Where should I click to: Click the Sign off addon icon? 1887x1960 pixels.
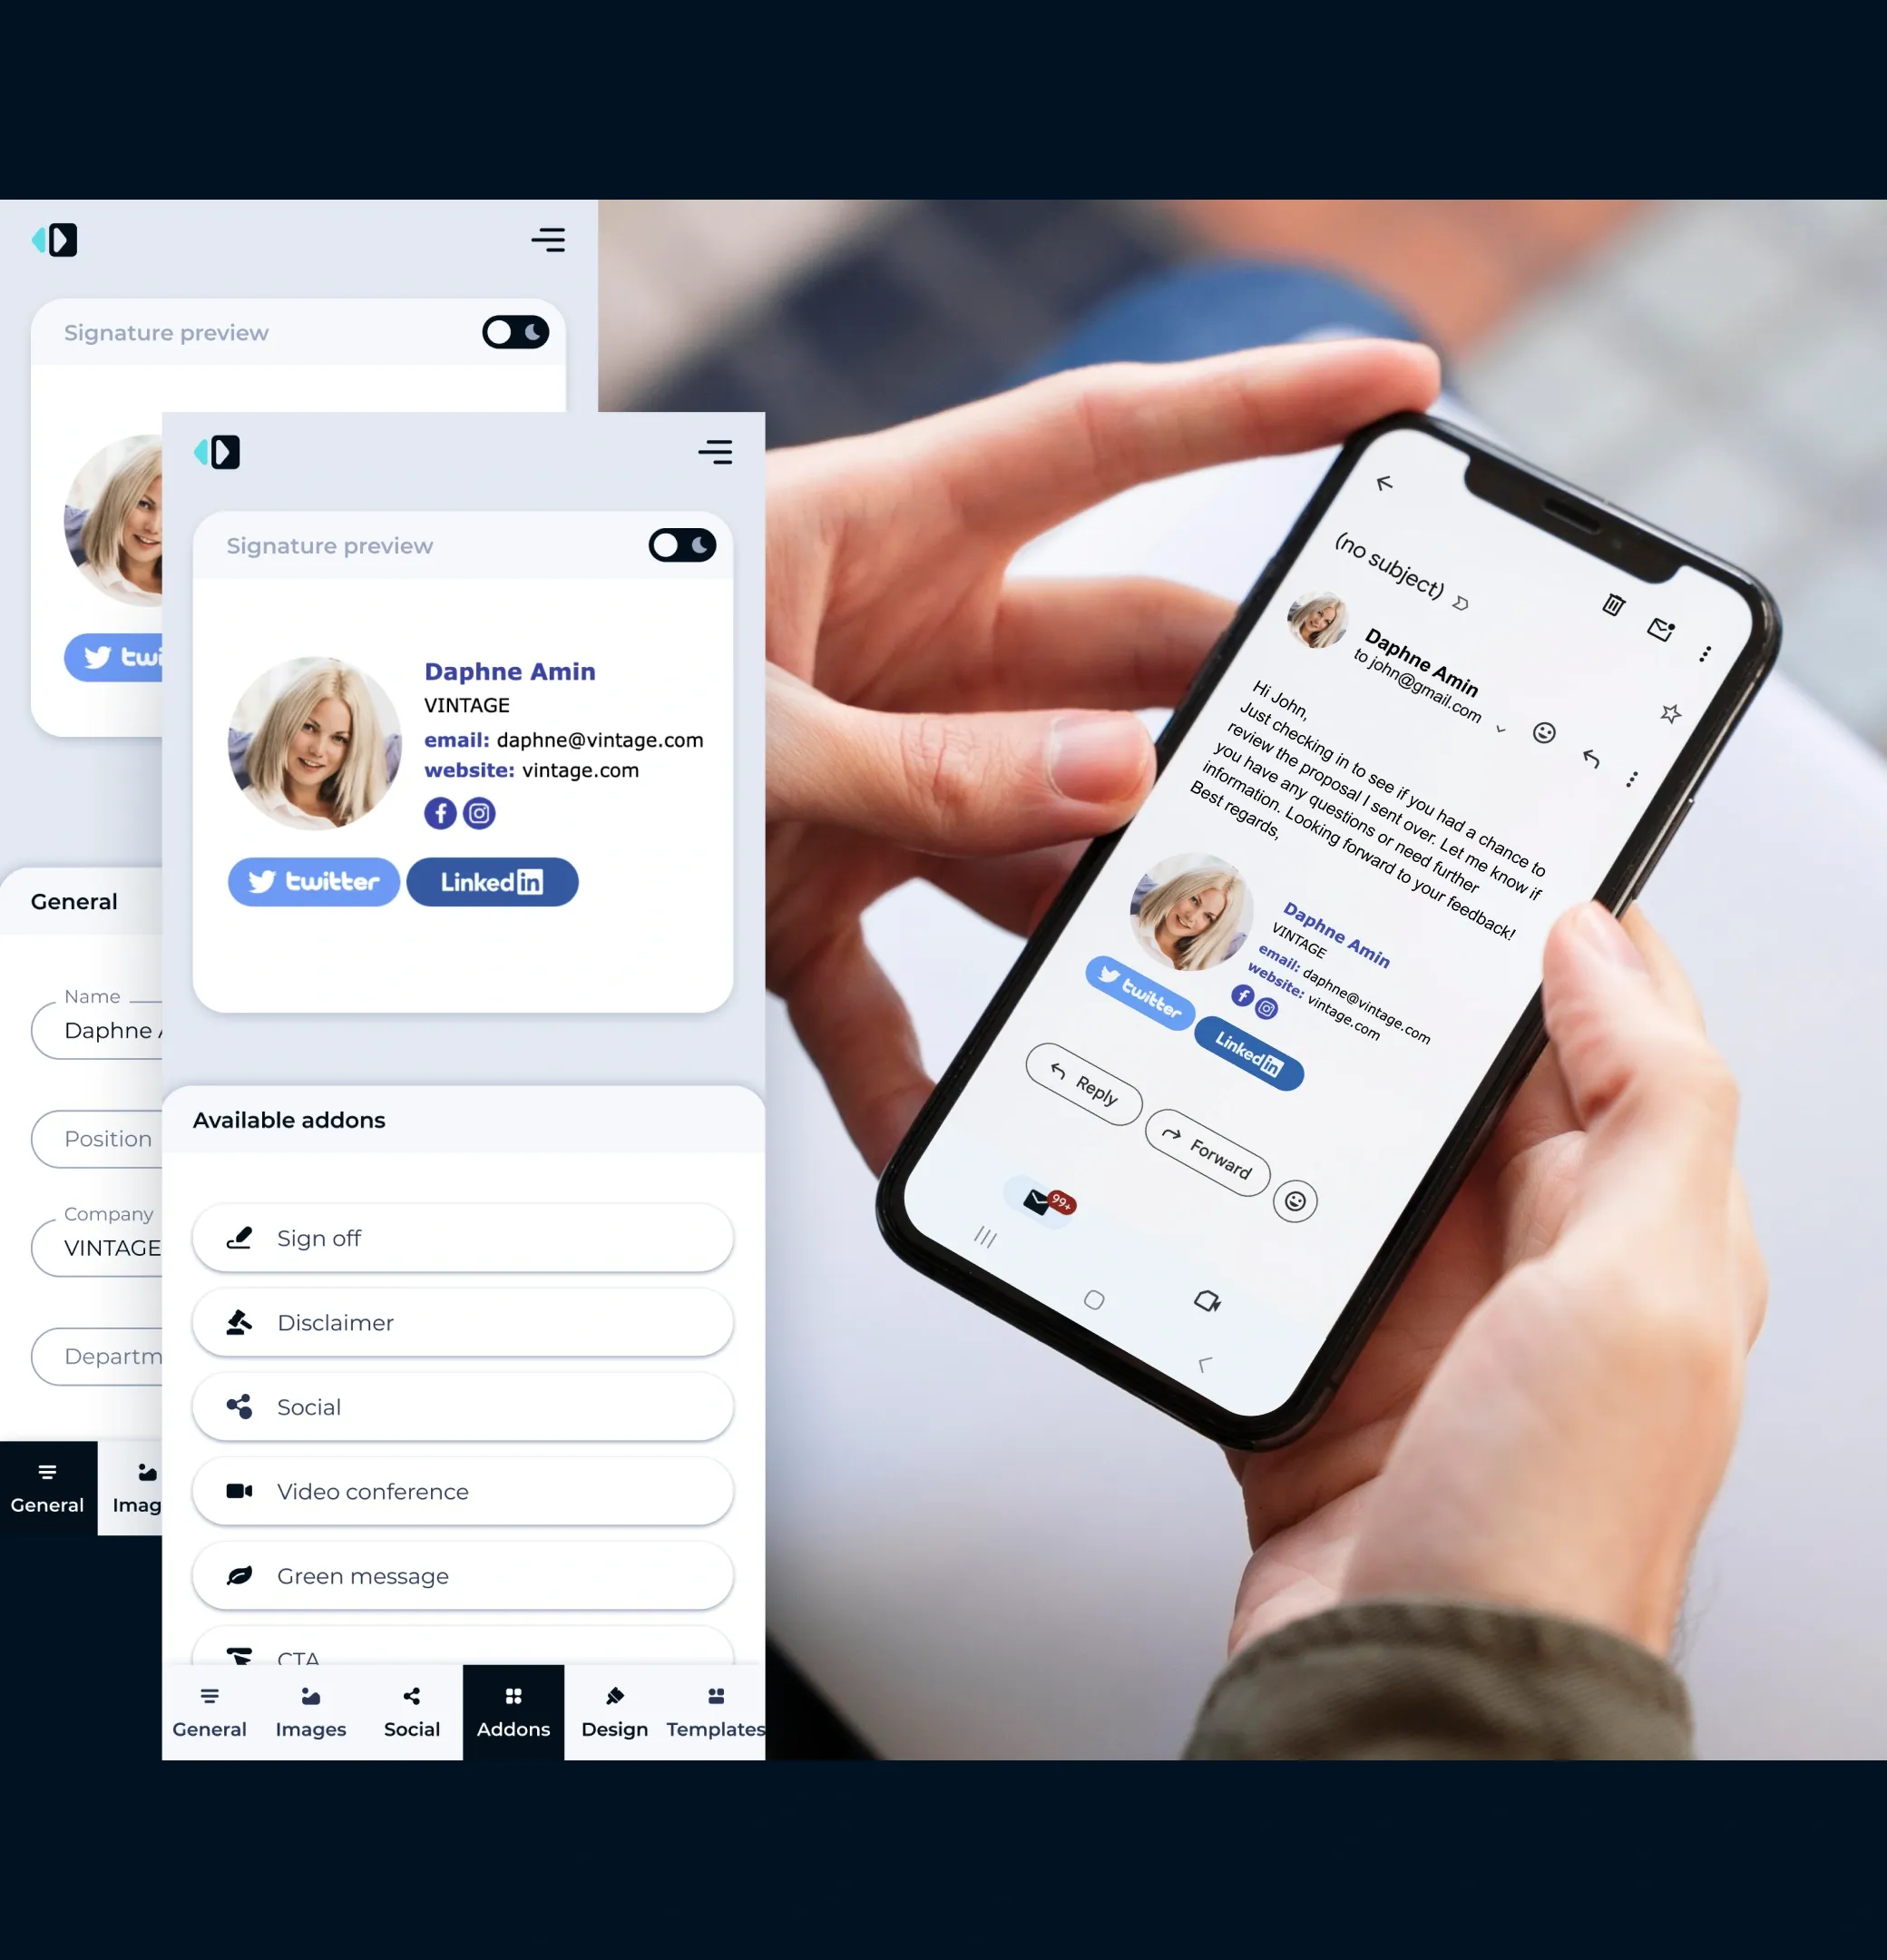[240, 1238]
